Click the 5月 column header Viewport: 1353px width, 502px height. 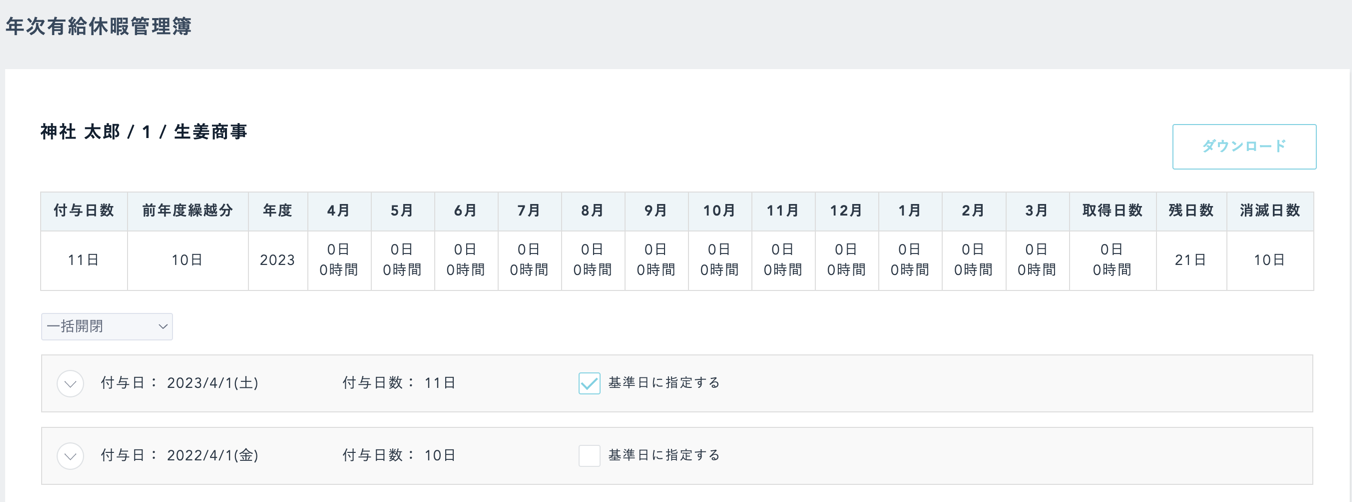pyautogui.click(x=402, y=211)
